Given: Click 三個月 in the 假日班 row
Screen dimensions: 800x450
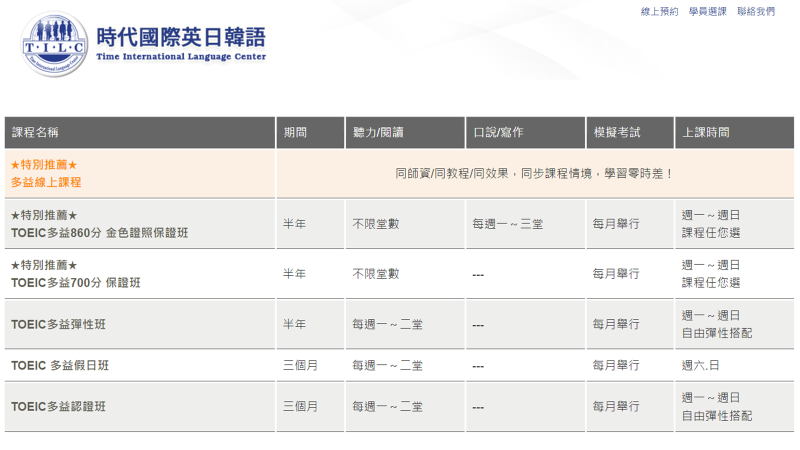Looking at the screenshot, I should [x=301, y=366].
